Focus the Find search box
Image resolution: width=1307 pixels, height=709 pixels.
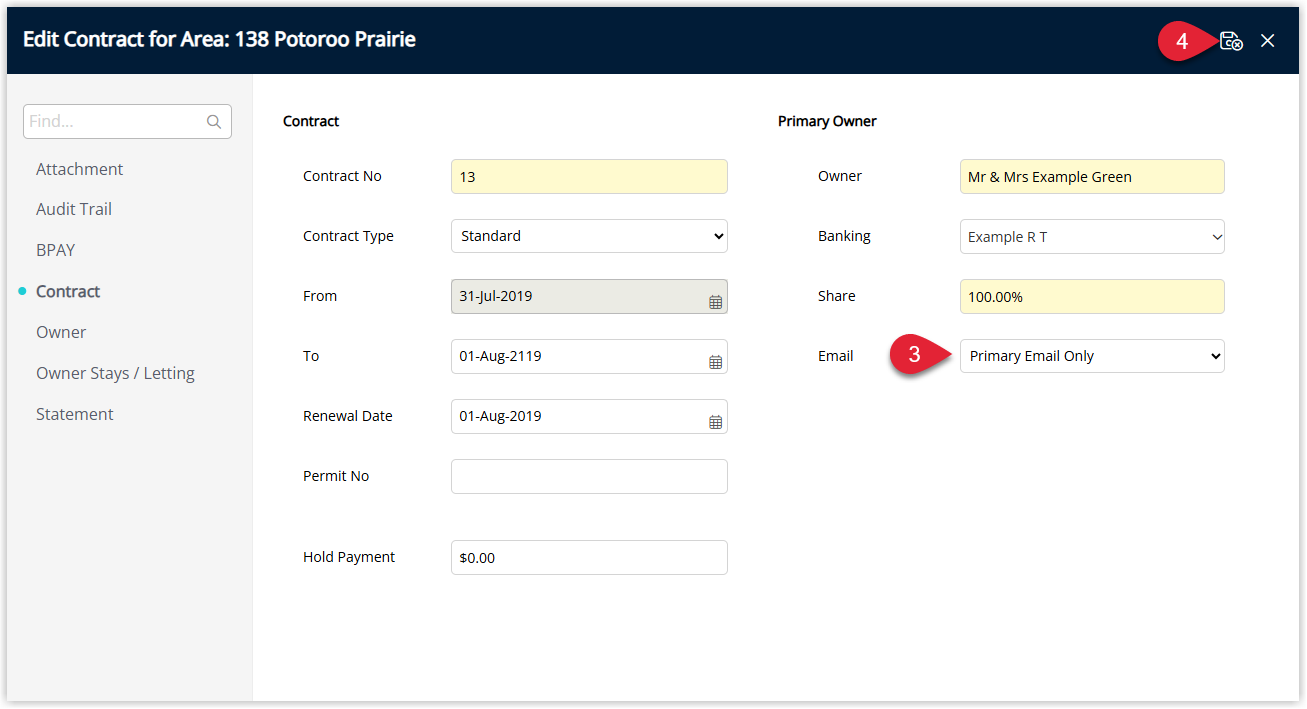click(x=127, y=121)
